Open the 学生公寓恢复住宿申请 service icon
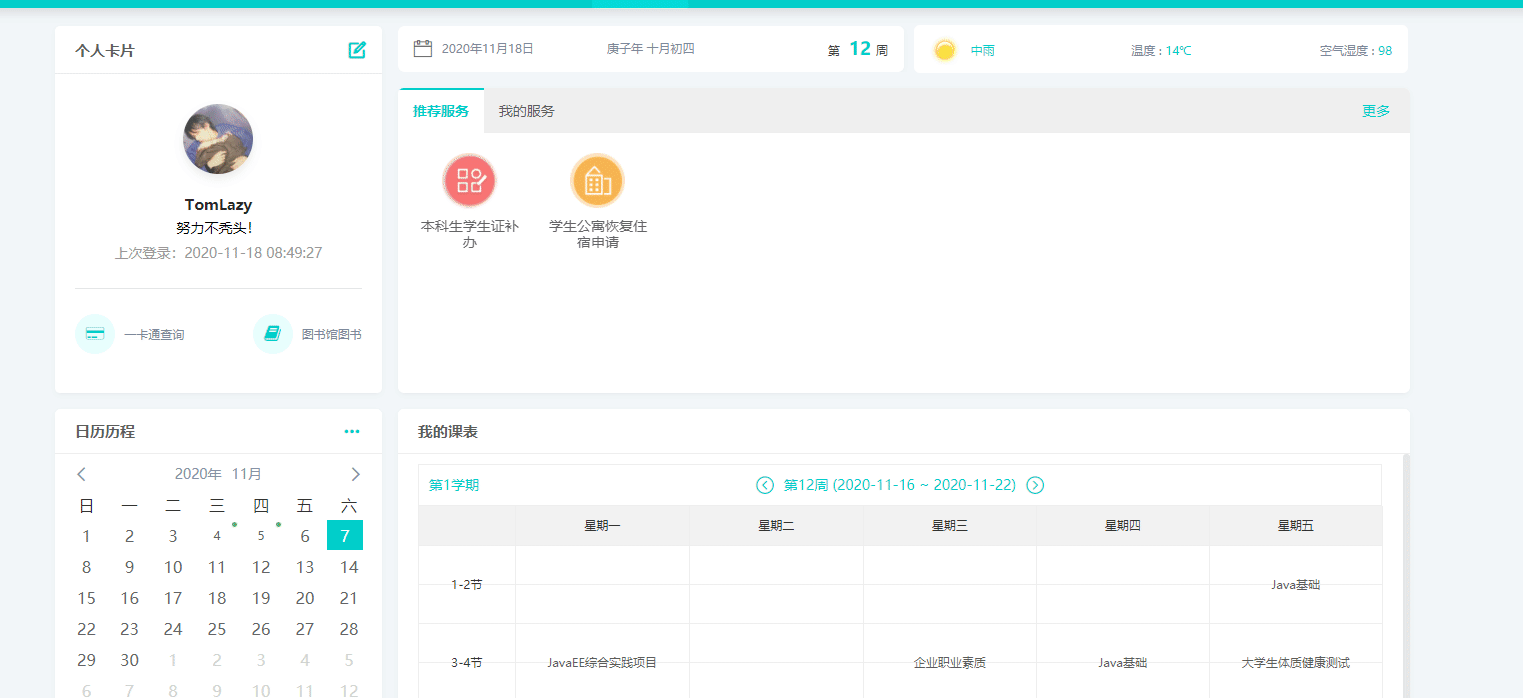This screenshot has width=1523, height=698. pyautogui.click(x=597, y=180)
